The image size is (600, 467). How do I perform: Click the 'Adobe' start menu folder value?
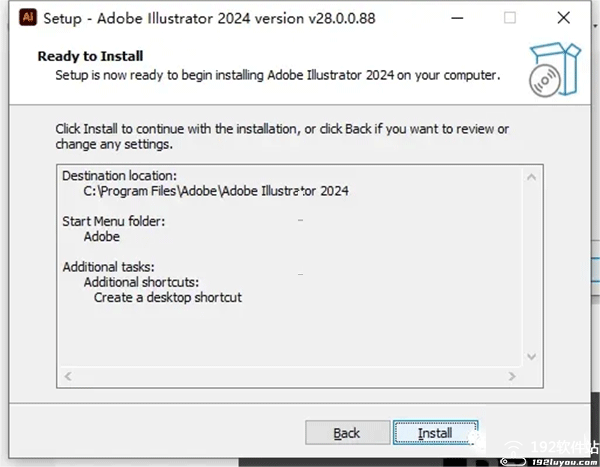coord(102,237)
